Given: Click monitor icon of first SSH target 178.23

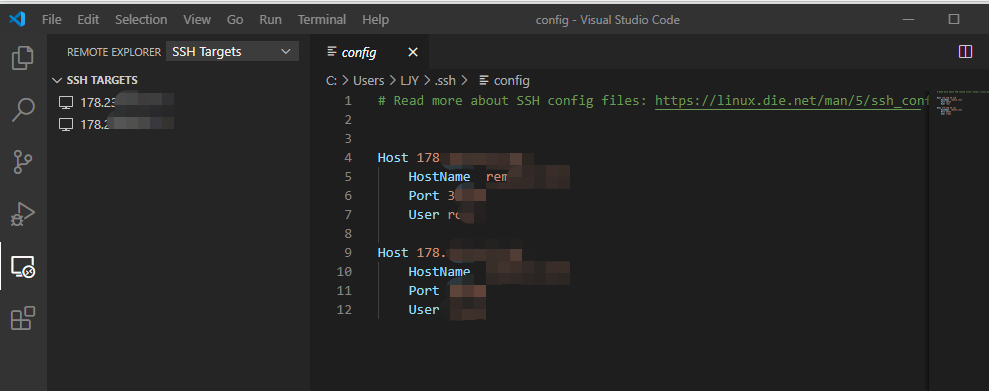Looking at the screenshot, I should (66, 102).
